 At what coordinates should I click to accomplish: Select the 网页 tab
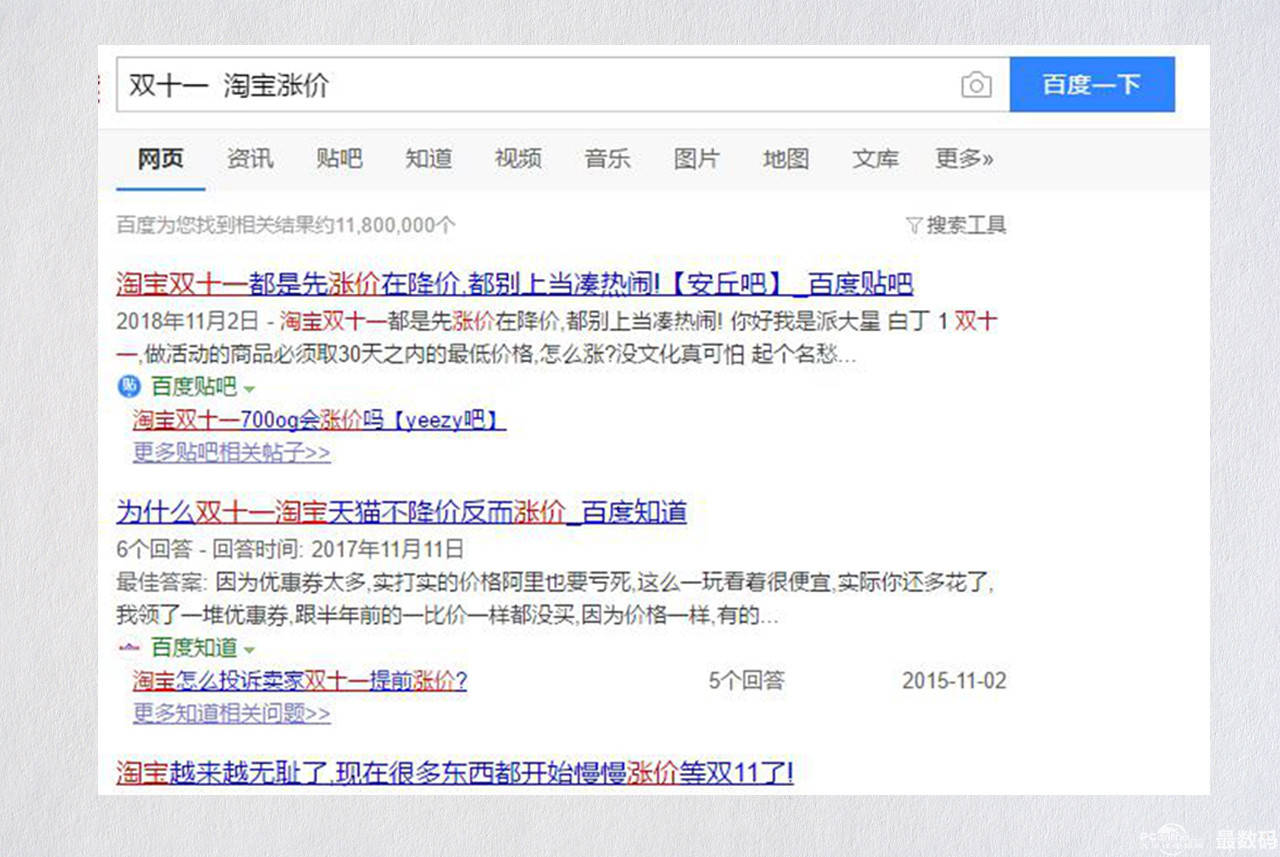pos(160,158)
